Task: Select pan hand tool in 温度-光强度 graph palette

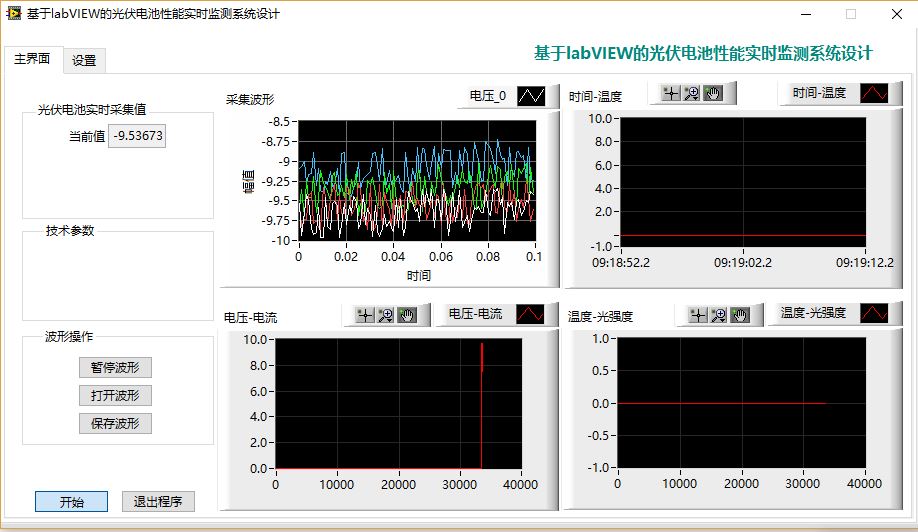Action: (x=740, y=315)
